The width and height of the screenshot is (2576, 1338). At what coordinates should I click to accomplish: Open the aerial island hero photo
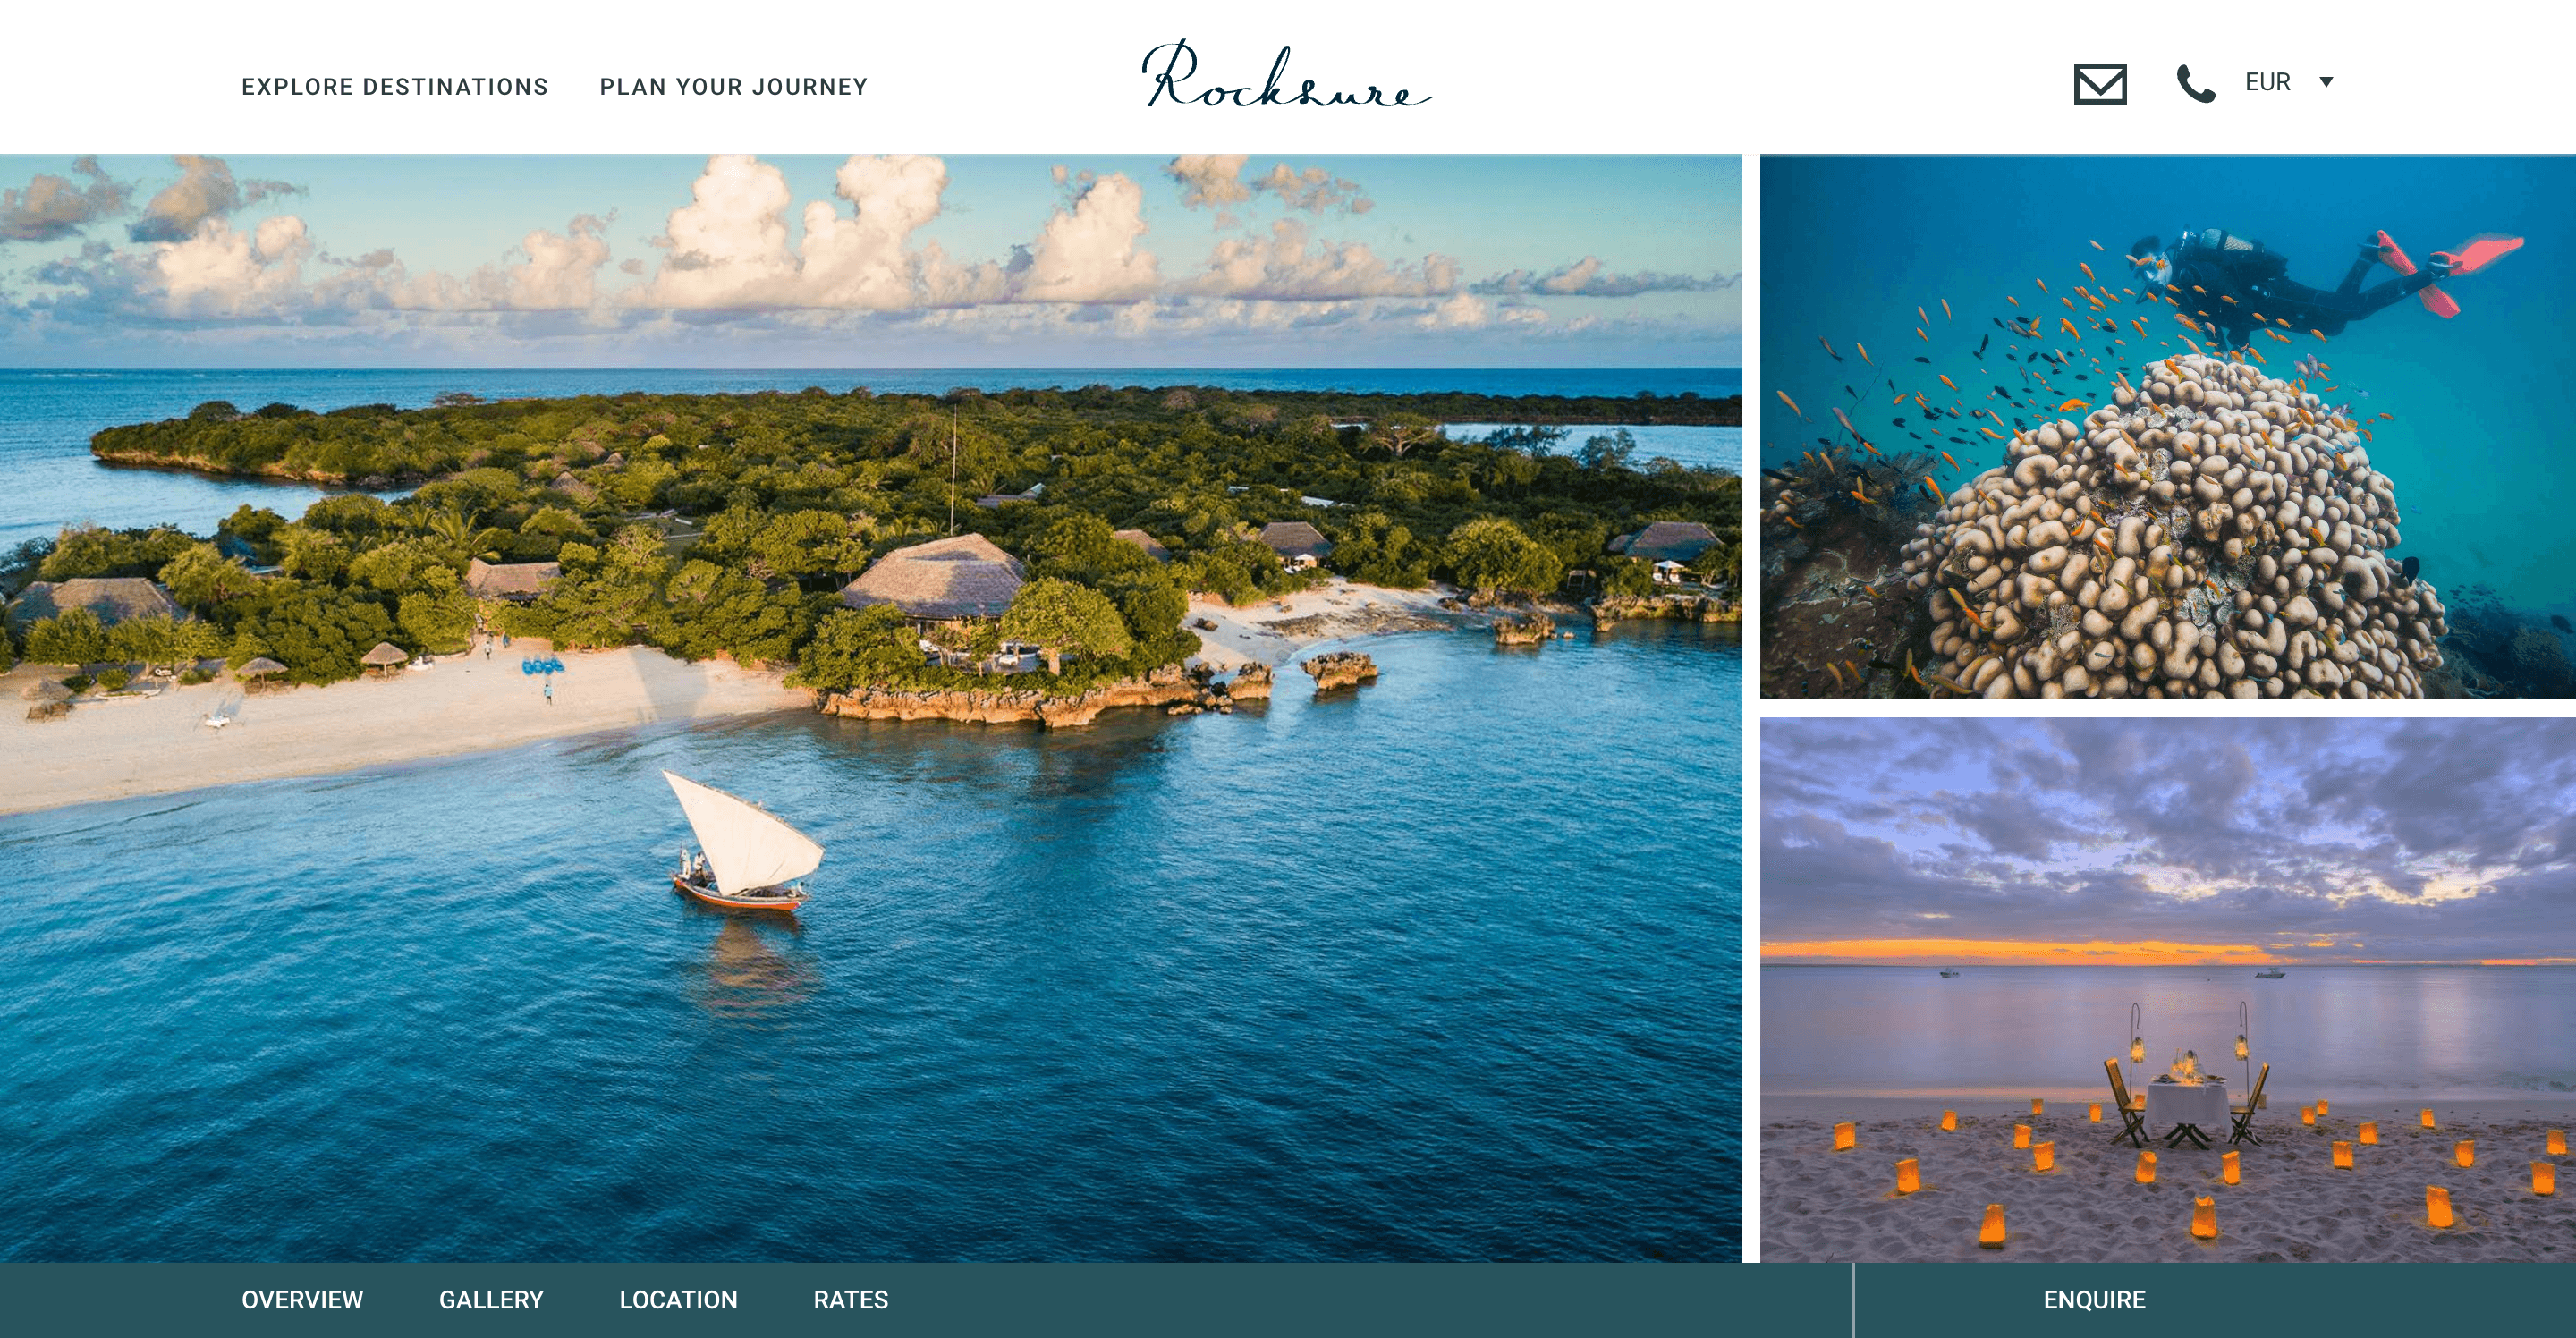(x=871, y=708)
